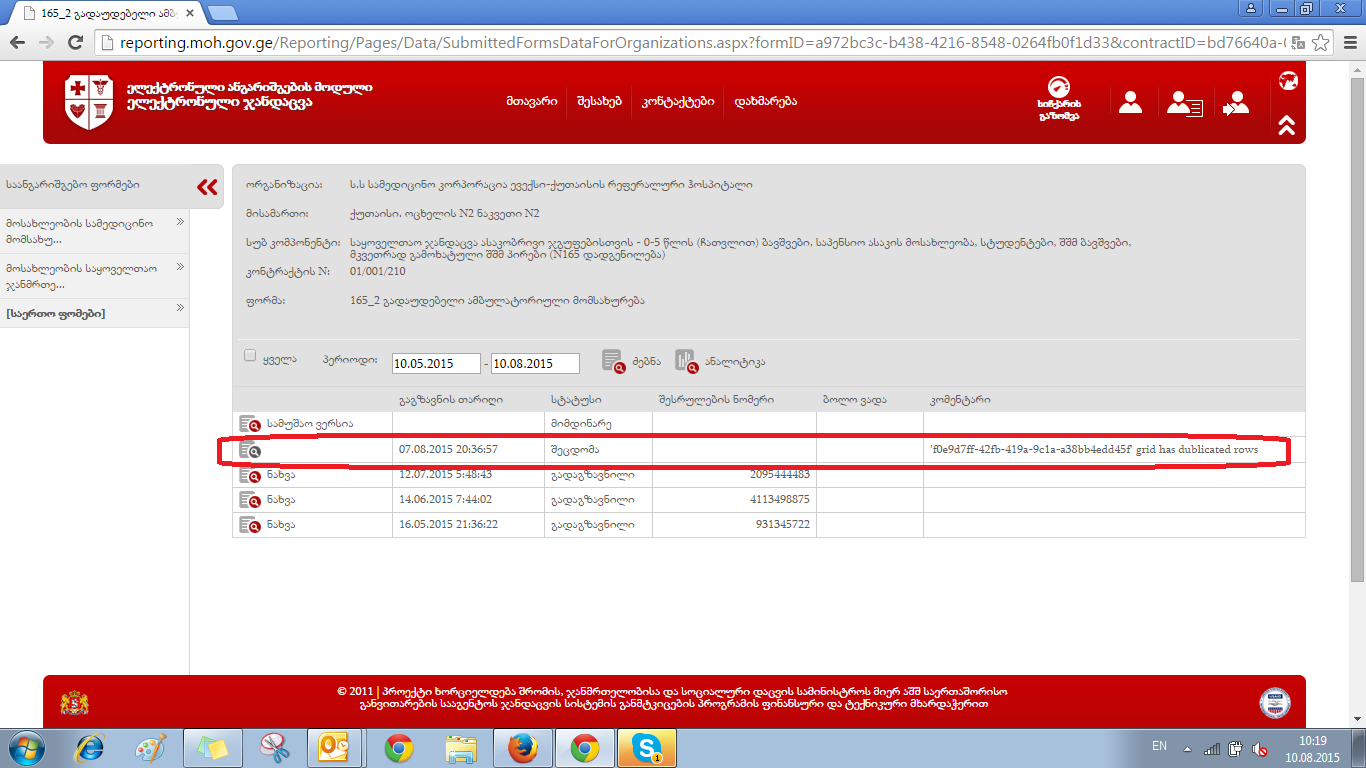
Task: Launch Skype from the taskbar
Action: coord(646,747)
